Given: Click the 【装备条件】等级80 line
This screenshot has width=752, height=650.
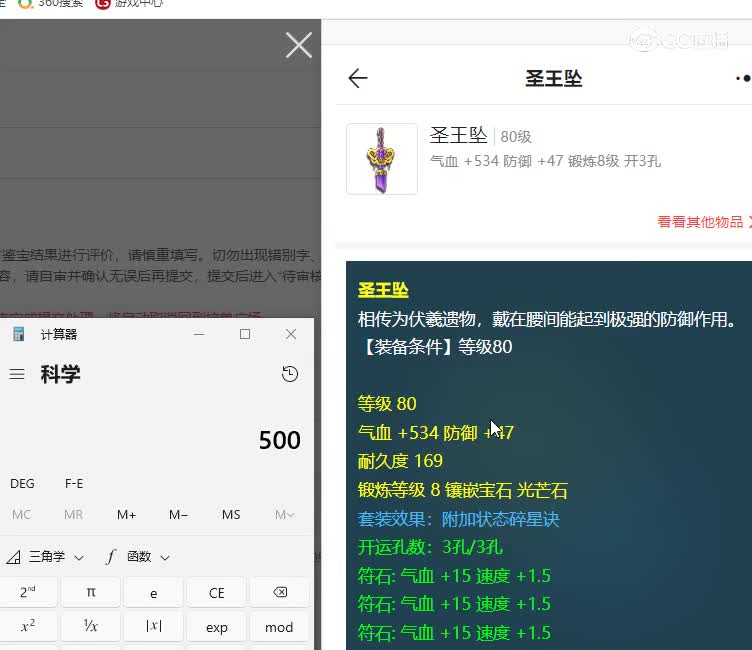Looking at the screenshot, I should 435,347.
